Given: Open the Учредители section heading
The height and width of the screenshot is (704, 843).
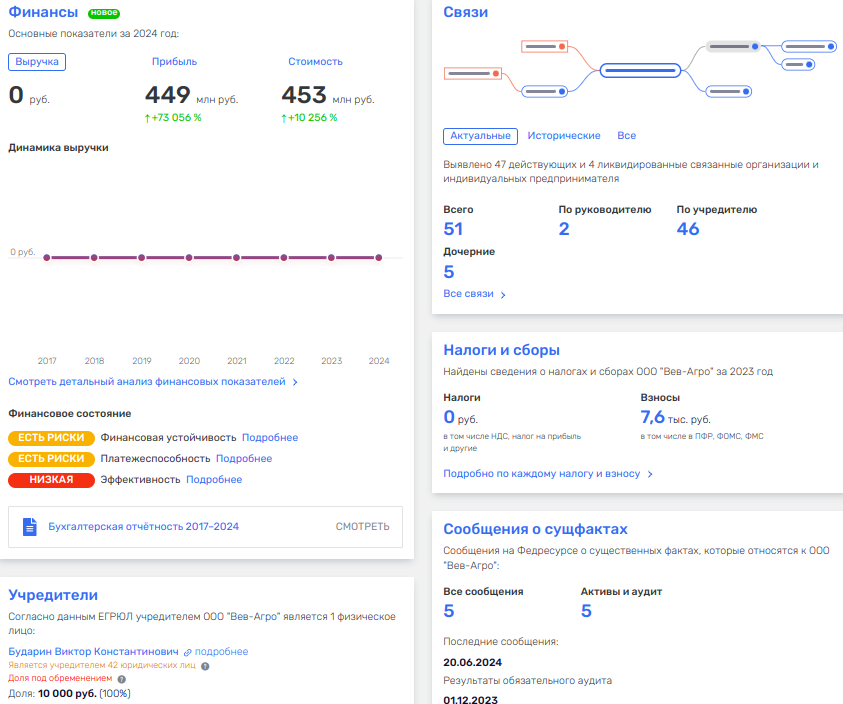Looking at the screenshot, I should click(x=53, y=595).
